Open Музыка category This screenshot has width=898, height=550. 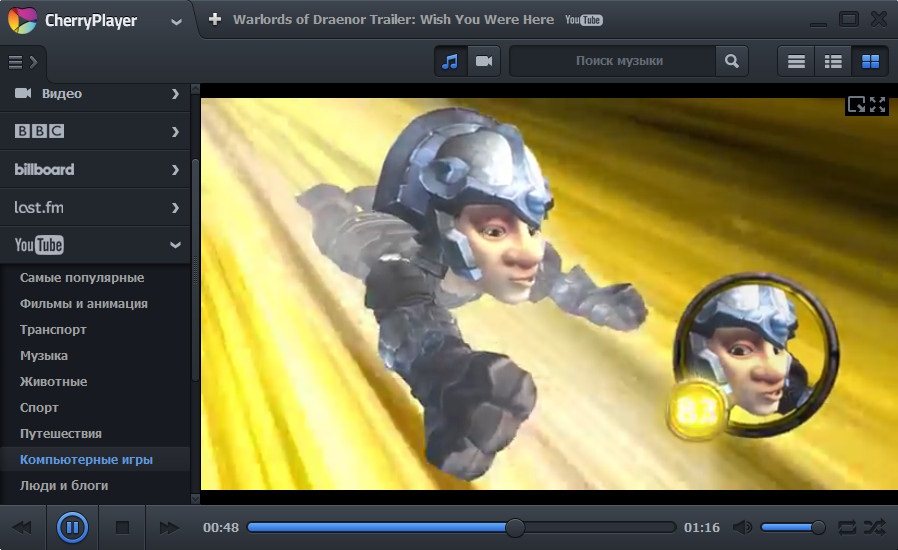click(44, 356)
